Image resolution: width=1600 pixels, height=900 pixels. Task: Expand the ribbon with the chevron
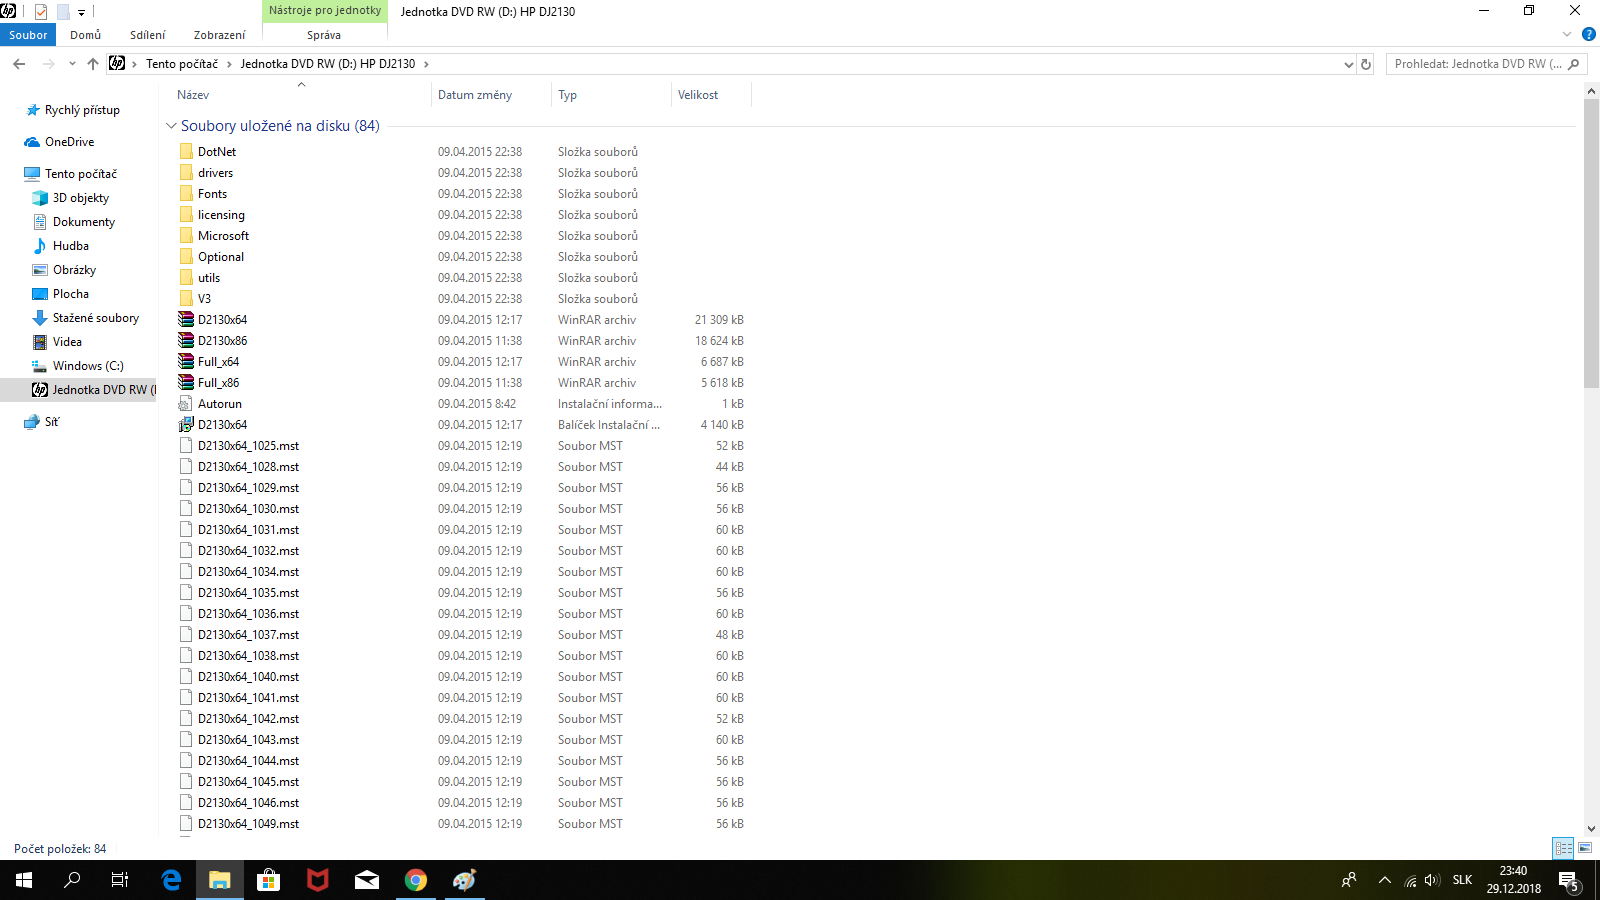coord(1567,34)
